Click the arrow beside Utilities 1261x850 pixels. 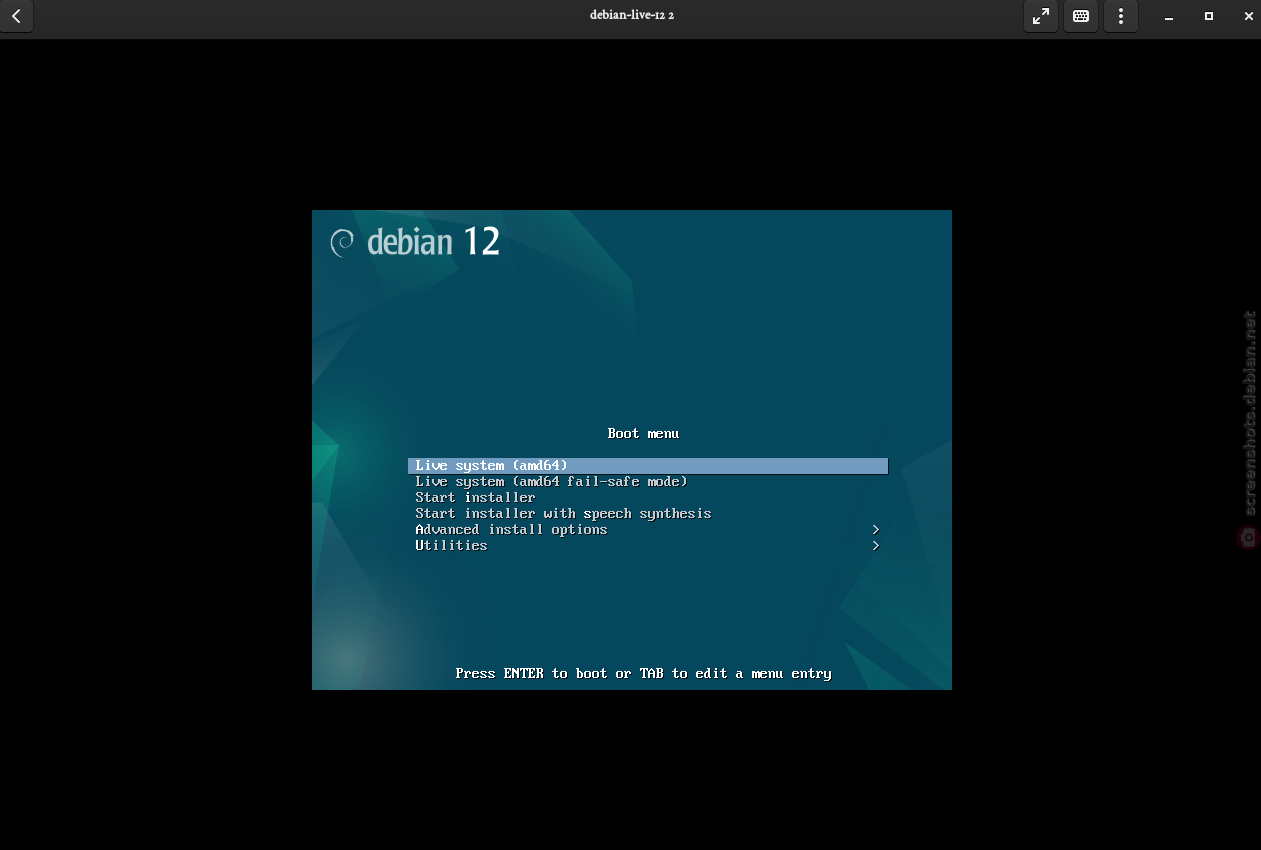pos(876,546)
